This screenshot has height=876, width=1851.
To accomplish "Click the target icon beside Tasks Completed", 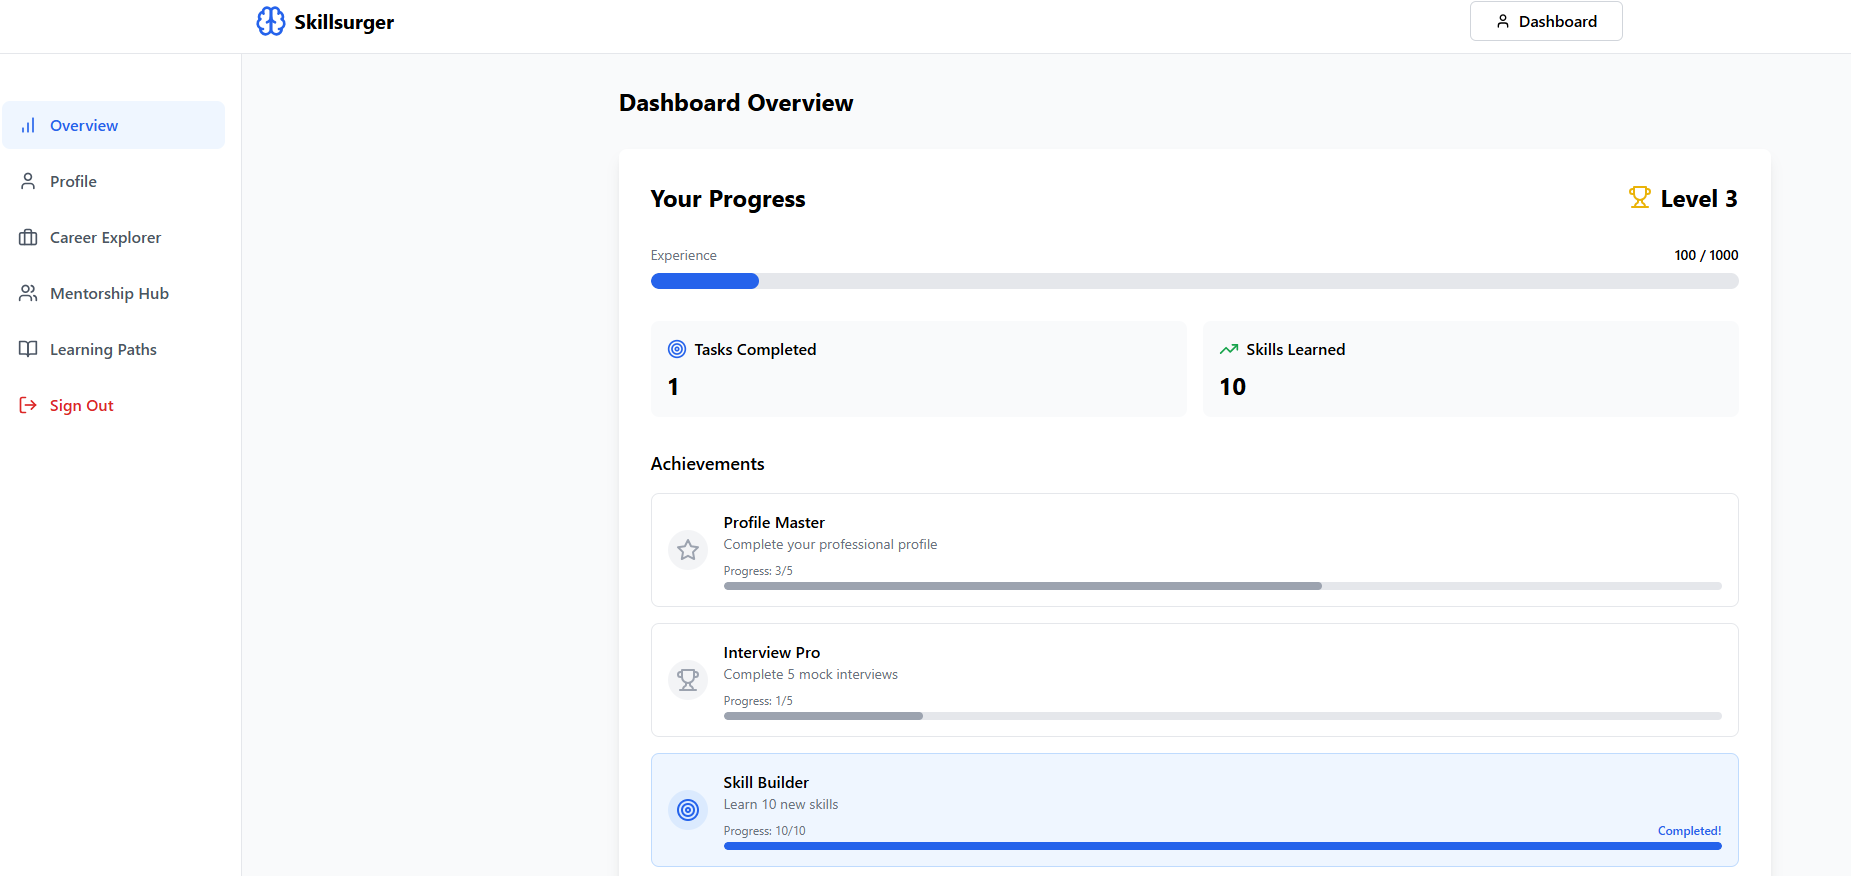I will click(677, 349).
